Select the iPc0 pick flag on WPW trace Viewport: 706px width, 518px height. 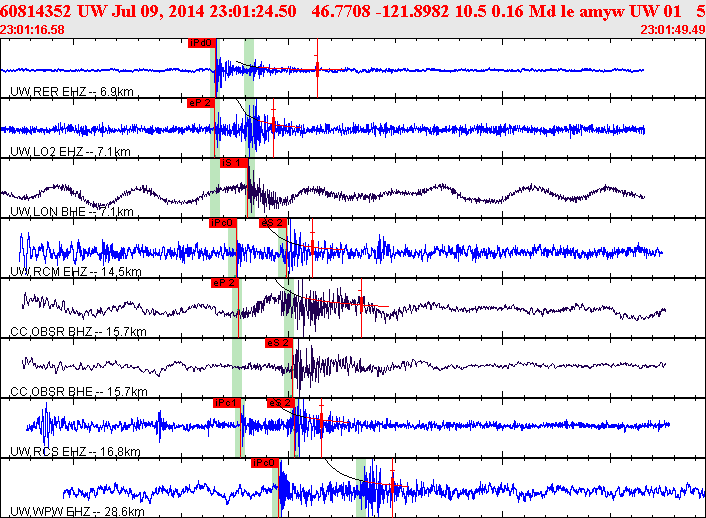tap(265, 463)
